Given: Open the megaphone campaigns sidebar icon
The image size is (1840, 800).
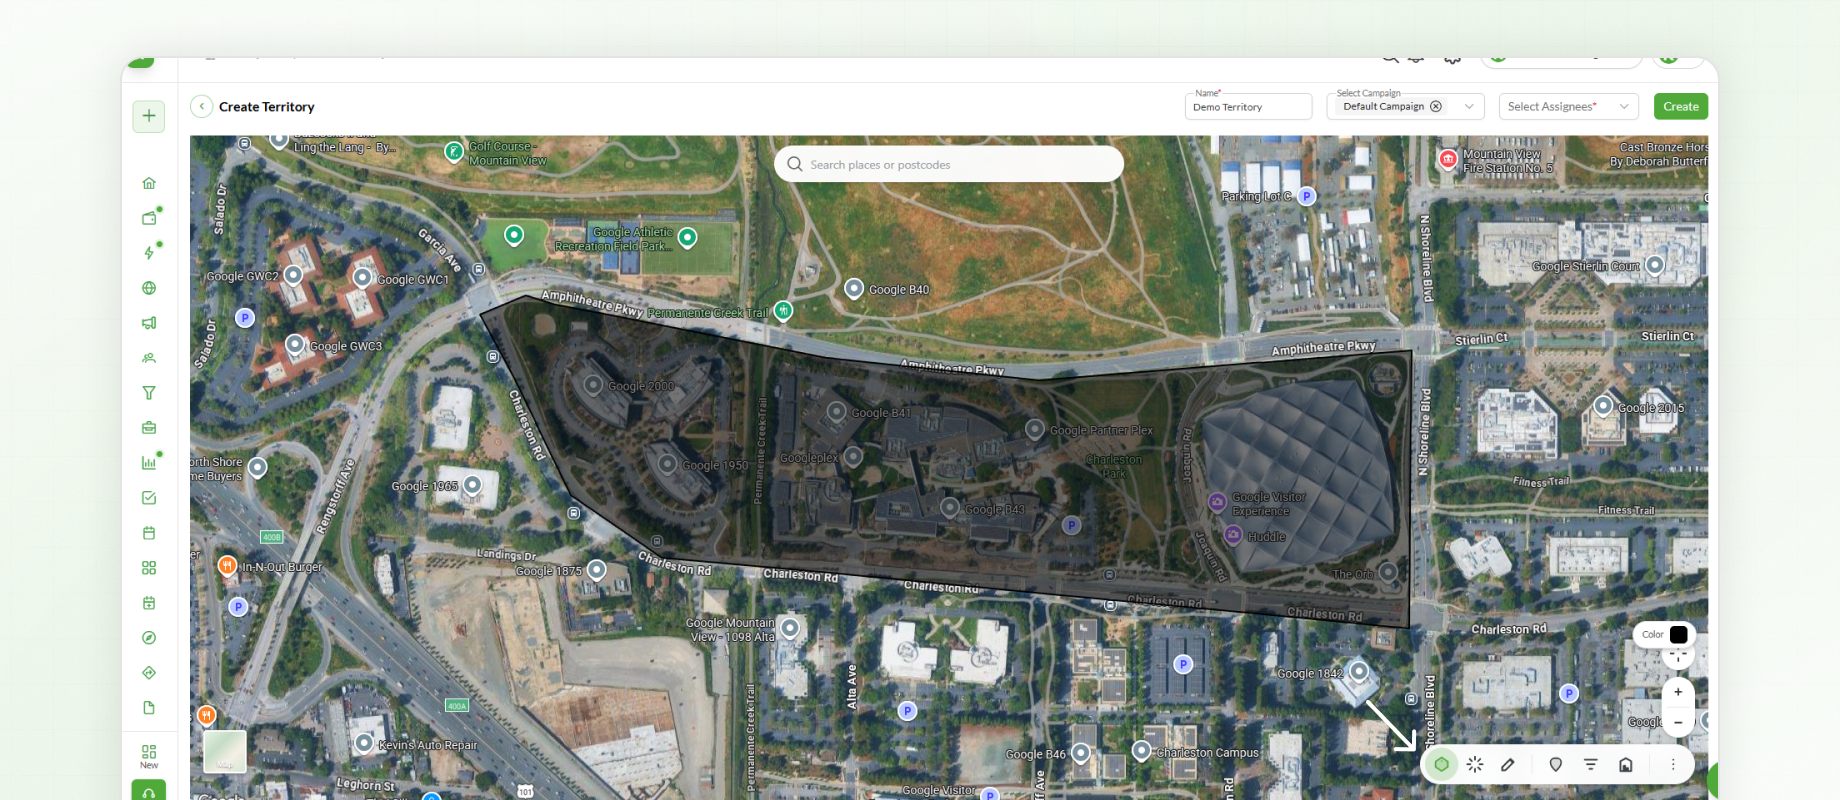Looking at the screenshot, I should (x=149, y=323).
